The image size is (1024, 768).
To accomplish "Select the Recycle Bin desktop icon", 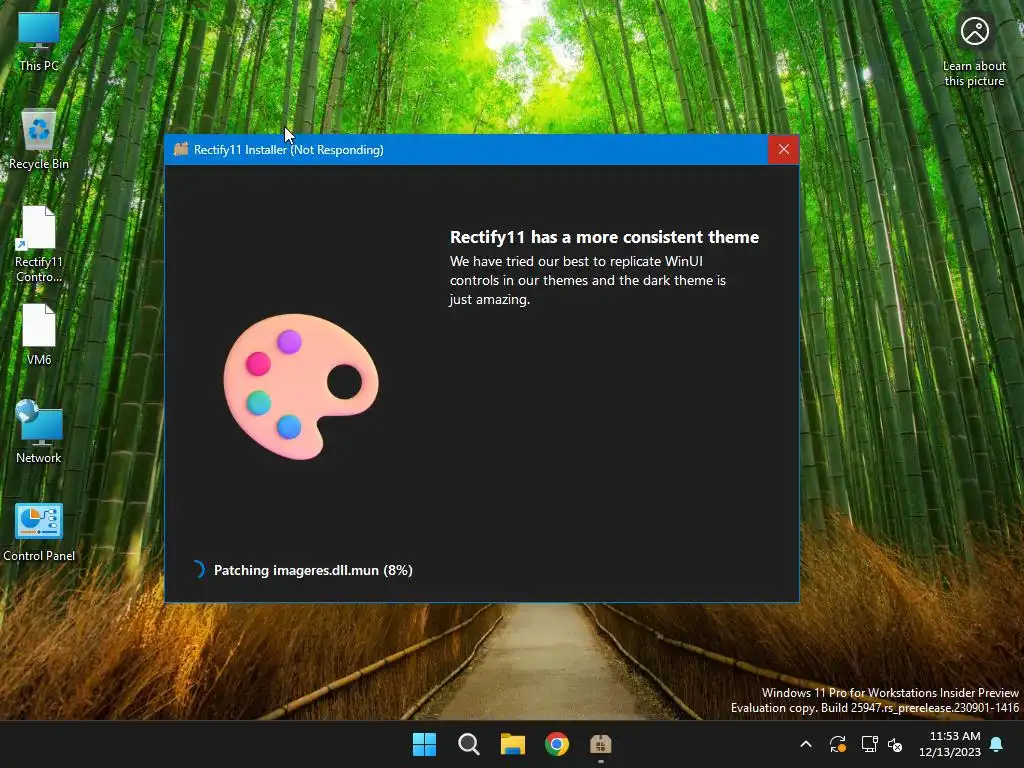I will tap(39, 138).
